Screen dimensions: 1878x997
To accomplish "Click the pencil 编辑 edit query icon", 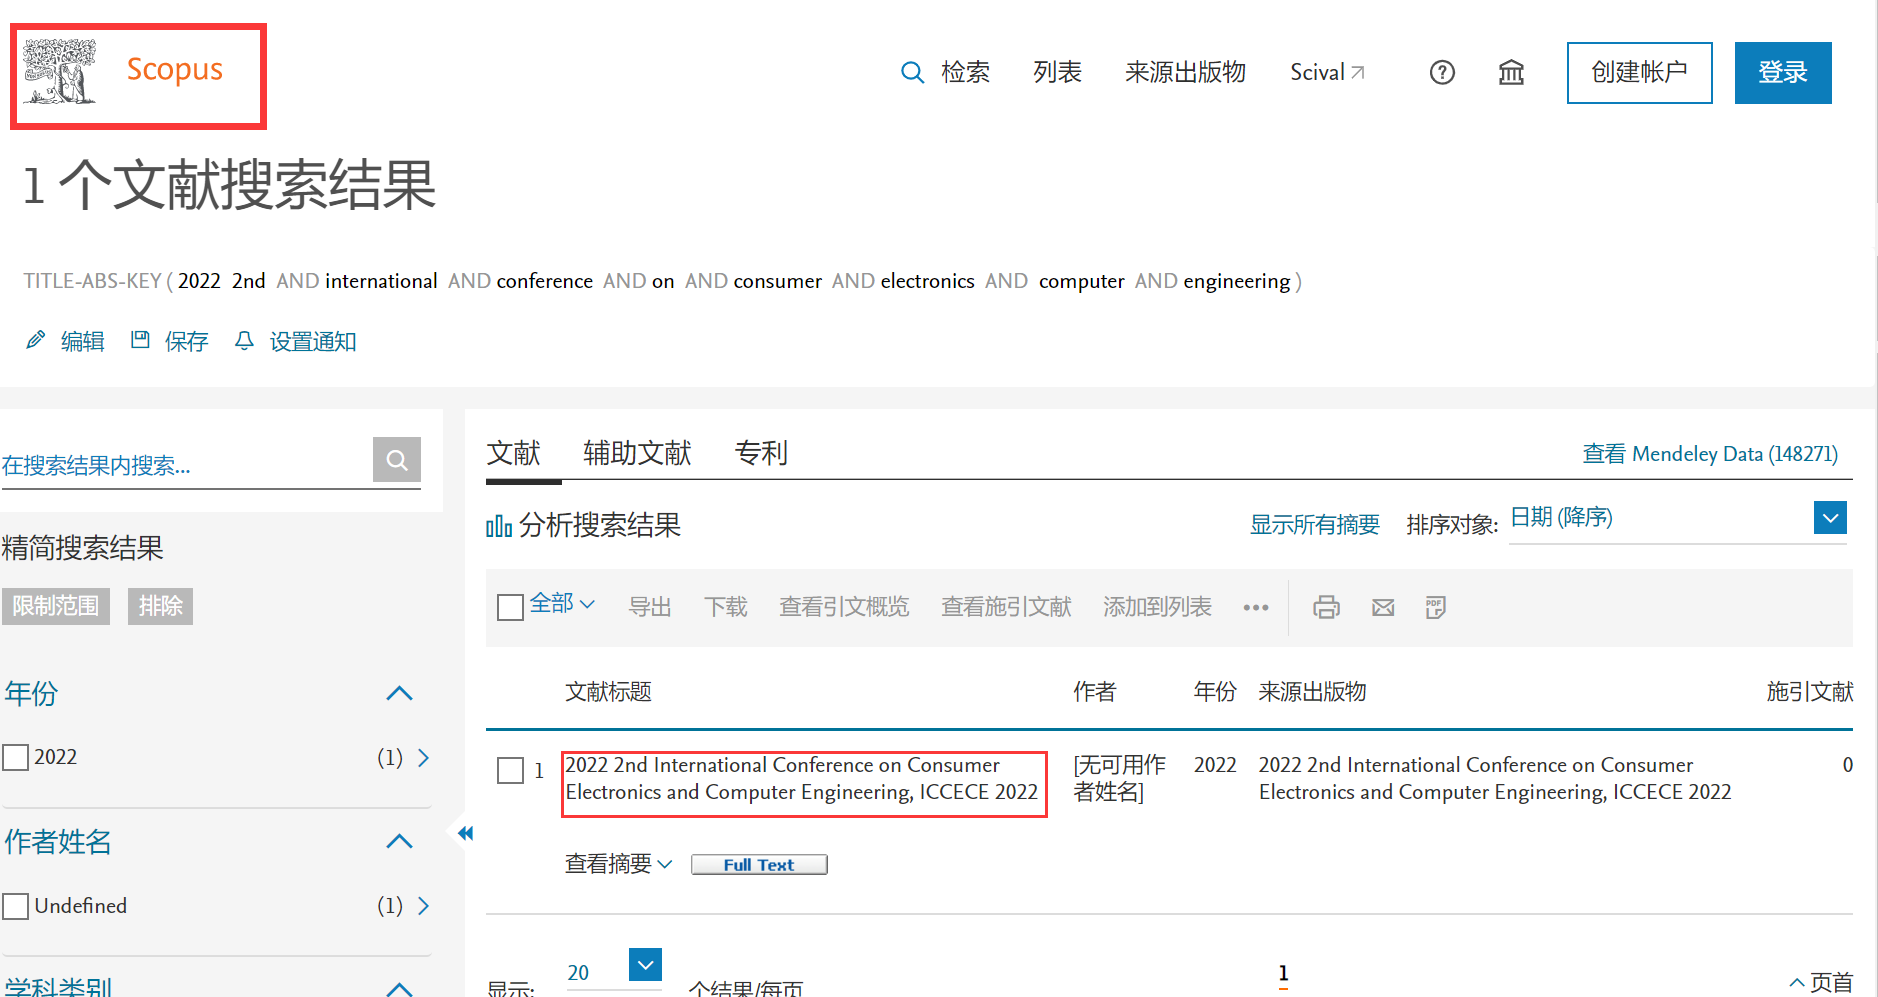I will (35, 341).
